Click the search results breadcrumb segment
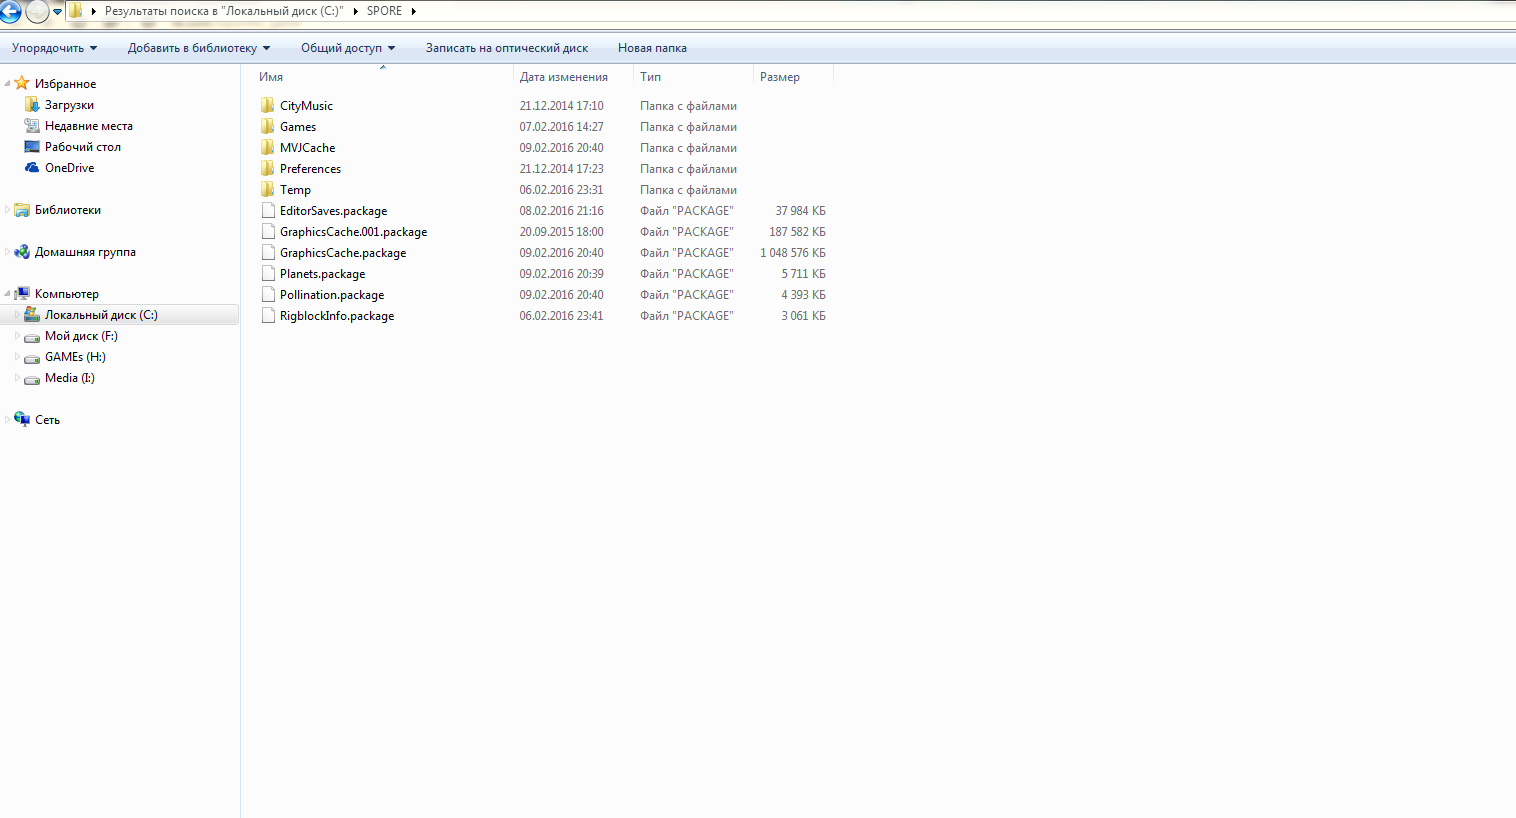1516x818 pixels. [x=224, y=11]
